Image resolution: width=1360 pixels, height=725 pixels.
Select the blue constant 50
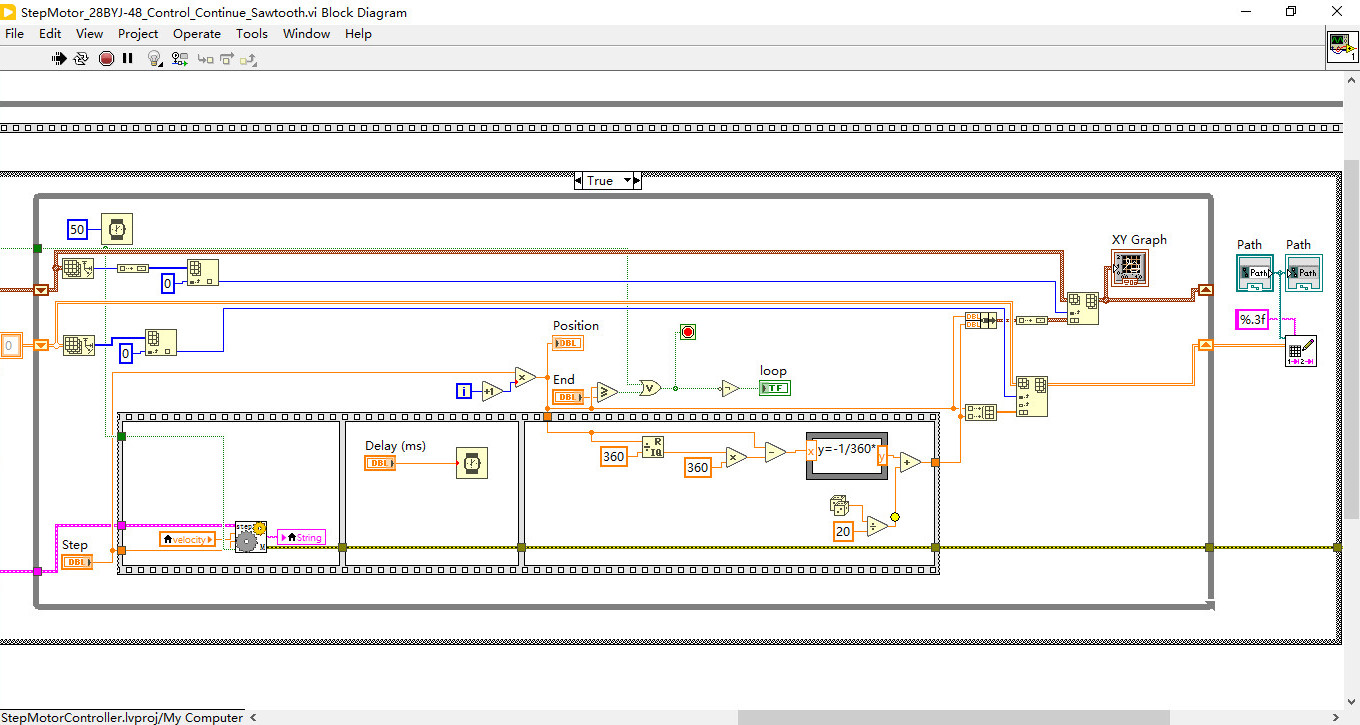coord(78,229)
